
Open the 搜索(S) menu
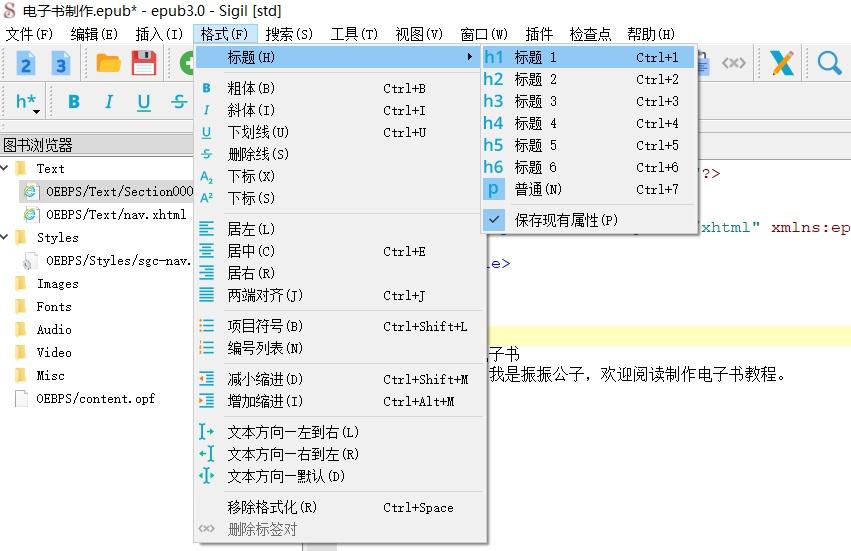tap(289, 34)
